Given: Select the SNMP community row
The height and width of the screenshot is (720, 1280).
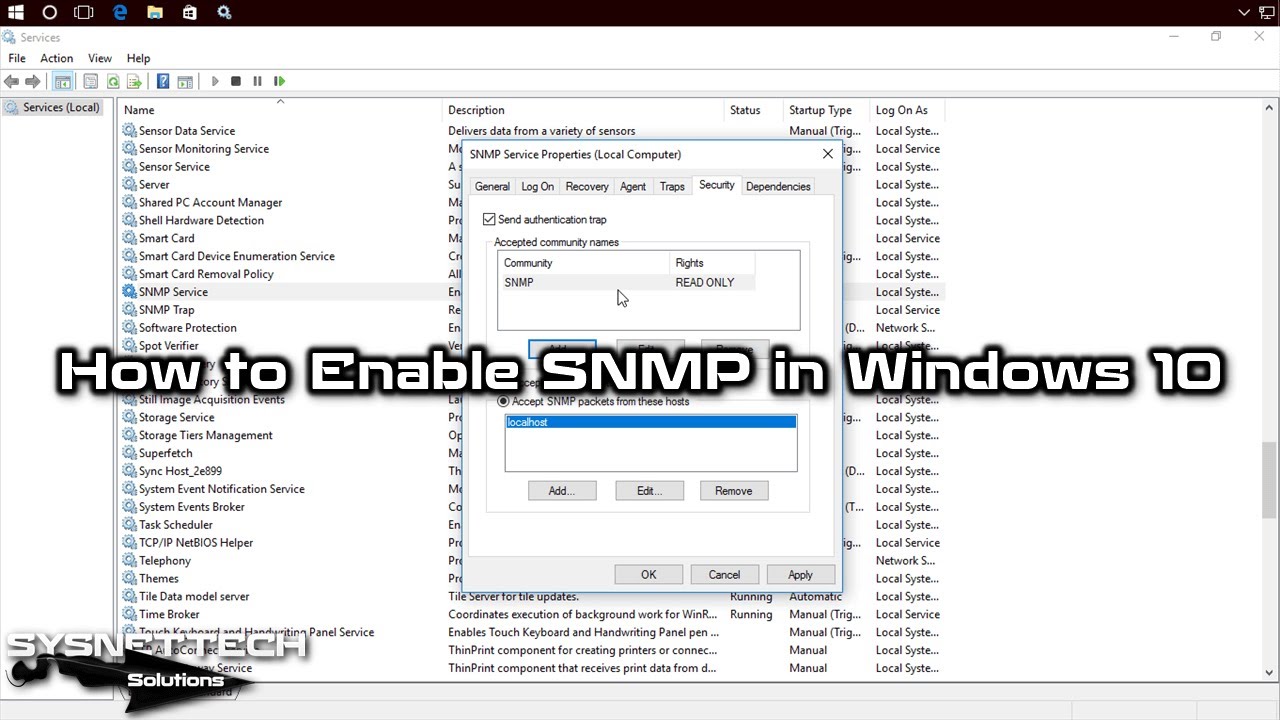Looking at the screenshot, I should click(x=626, y=283).
